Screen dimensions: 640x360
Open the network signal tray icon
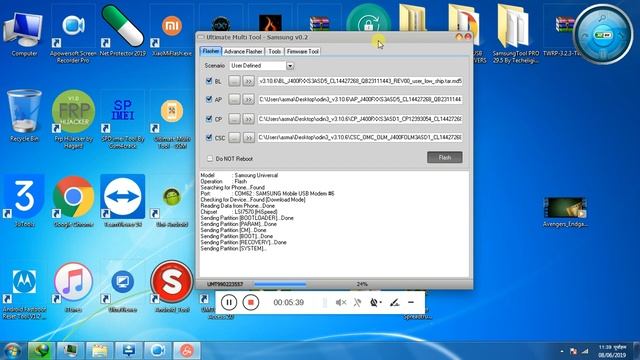tap(585, 351)
